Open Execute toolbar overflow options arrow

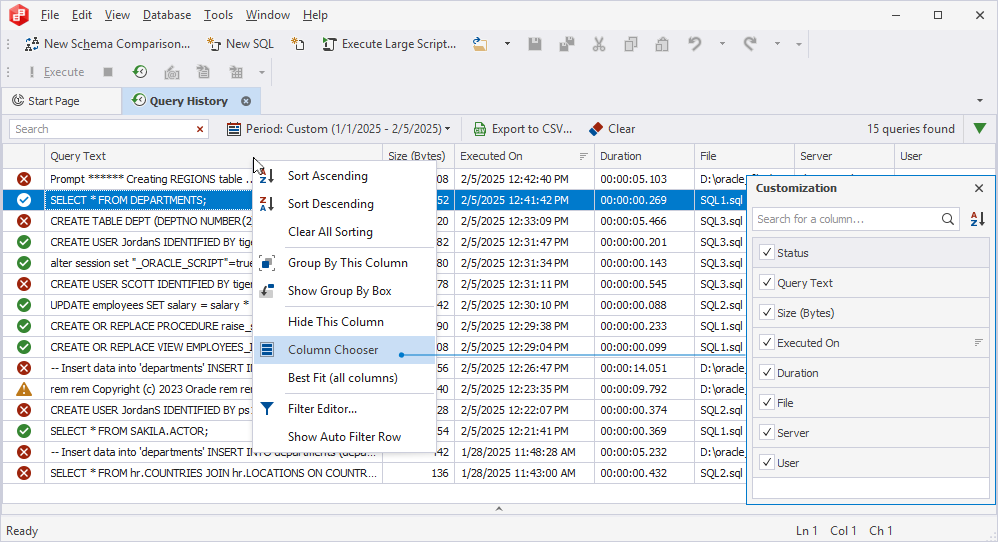(x=262, y=73)
